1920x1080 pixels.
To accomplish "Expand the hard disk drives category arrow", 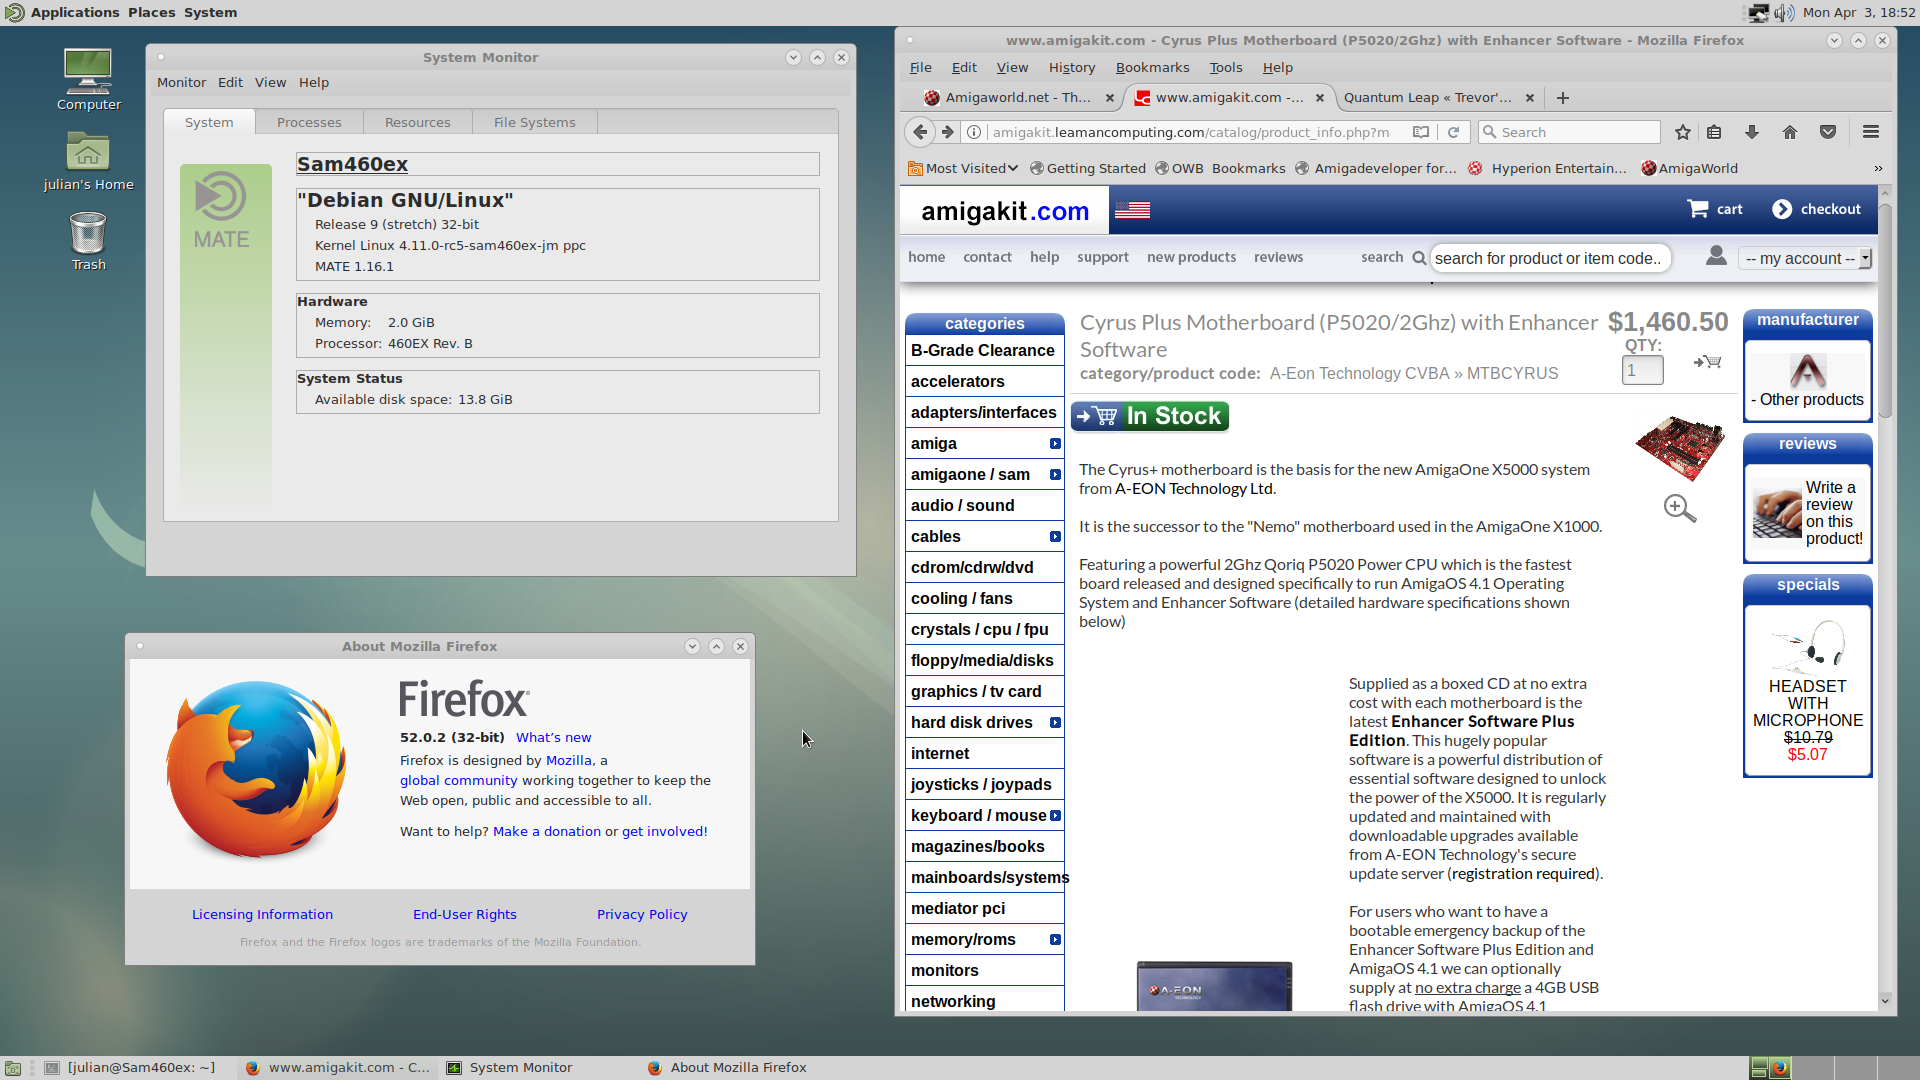I will pyautogui.click(x=1055, y=723).
